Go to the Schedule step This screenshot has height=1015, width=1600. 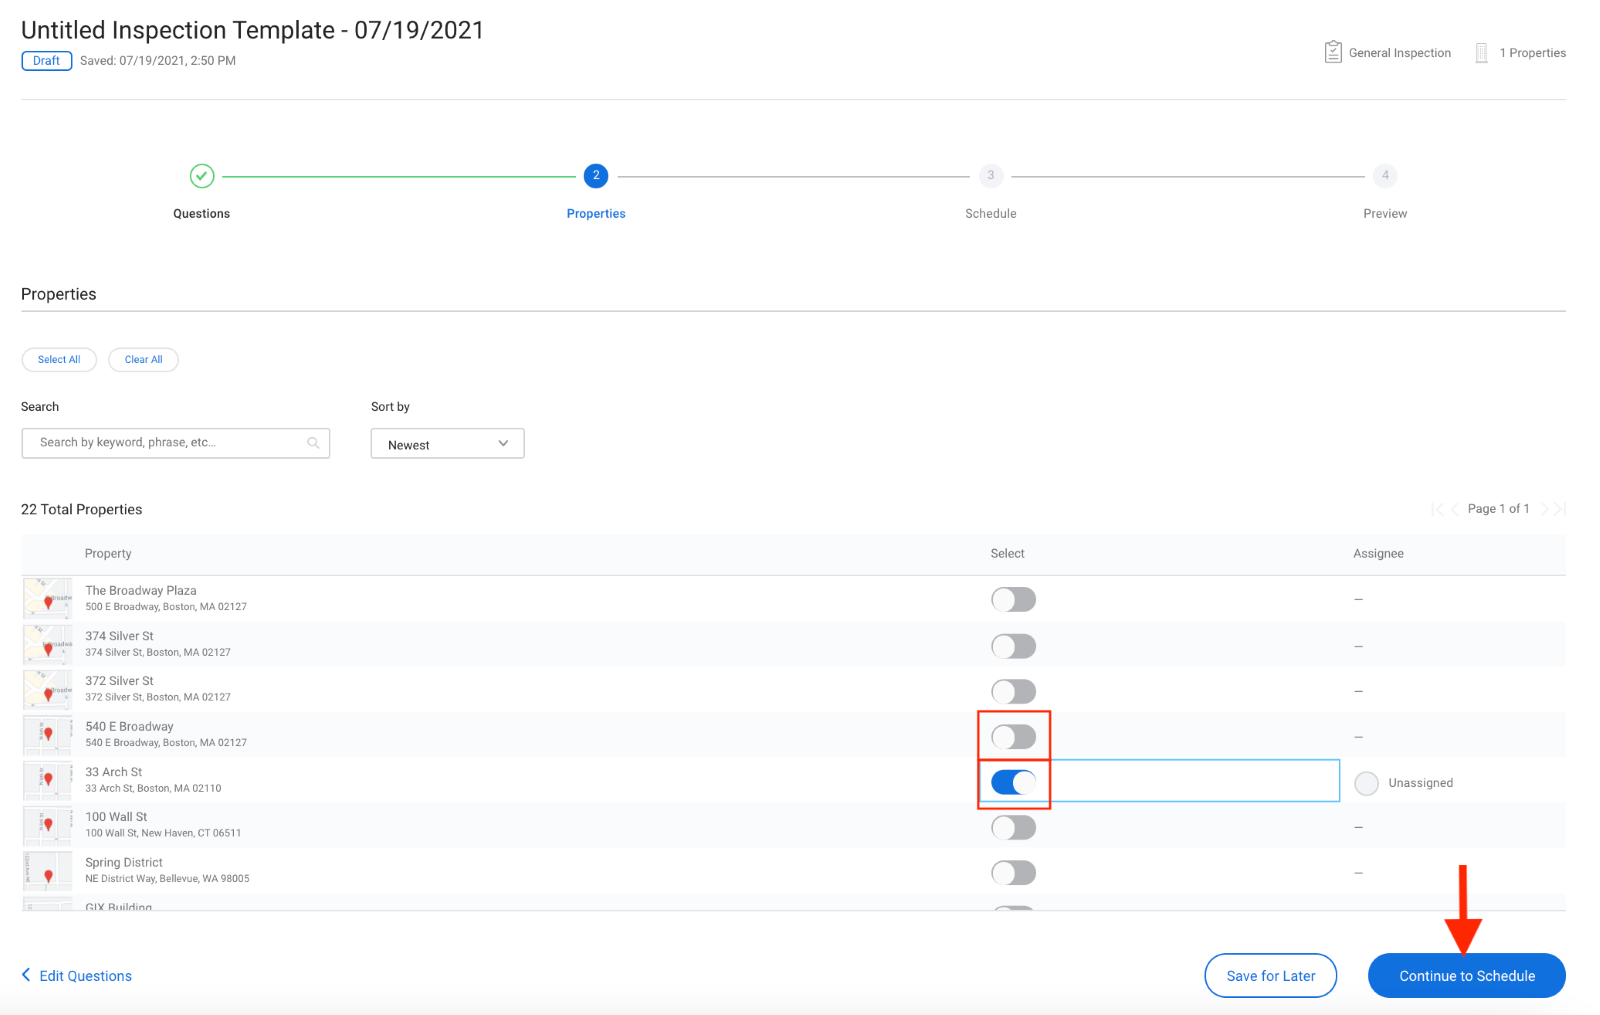990,176
